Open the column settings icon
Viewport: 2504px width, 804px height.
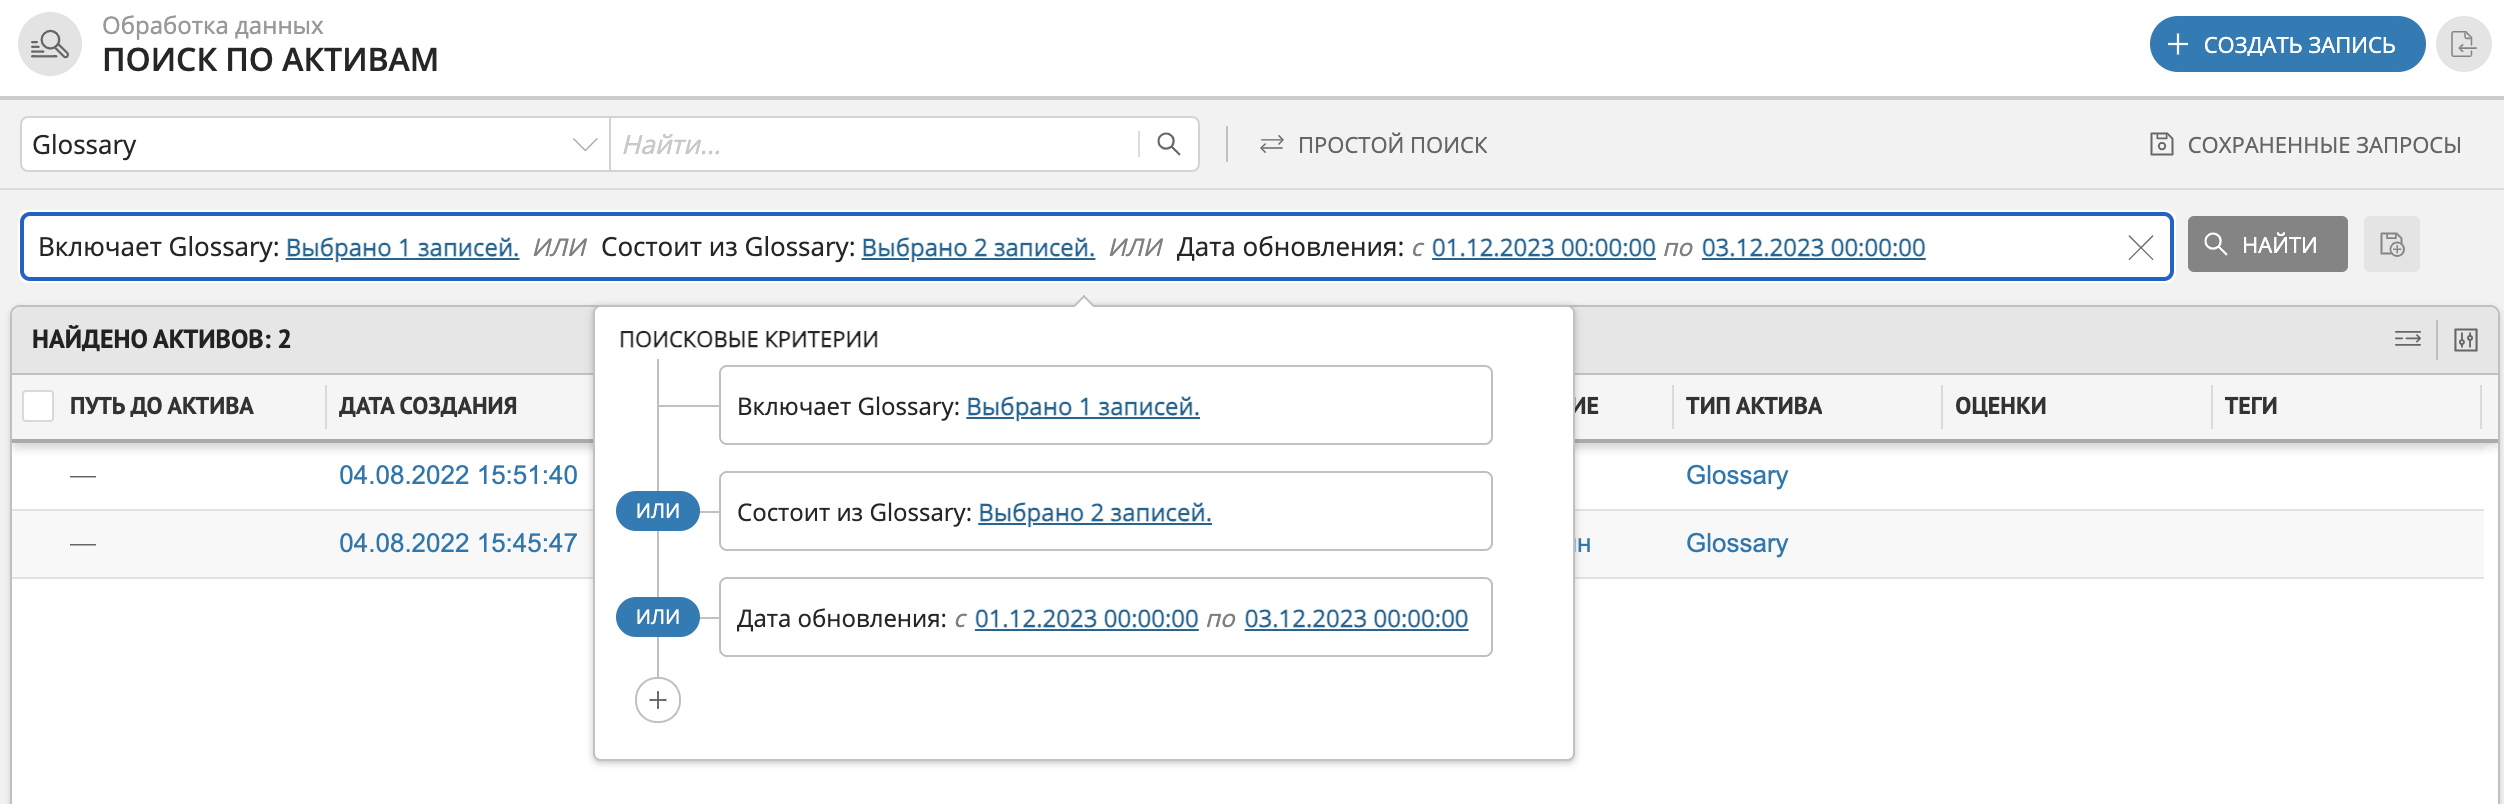[x=2466, y=340]
